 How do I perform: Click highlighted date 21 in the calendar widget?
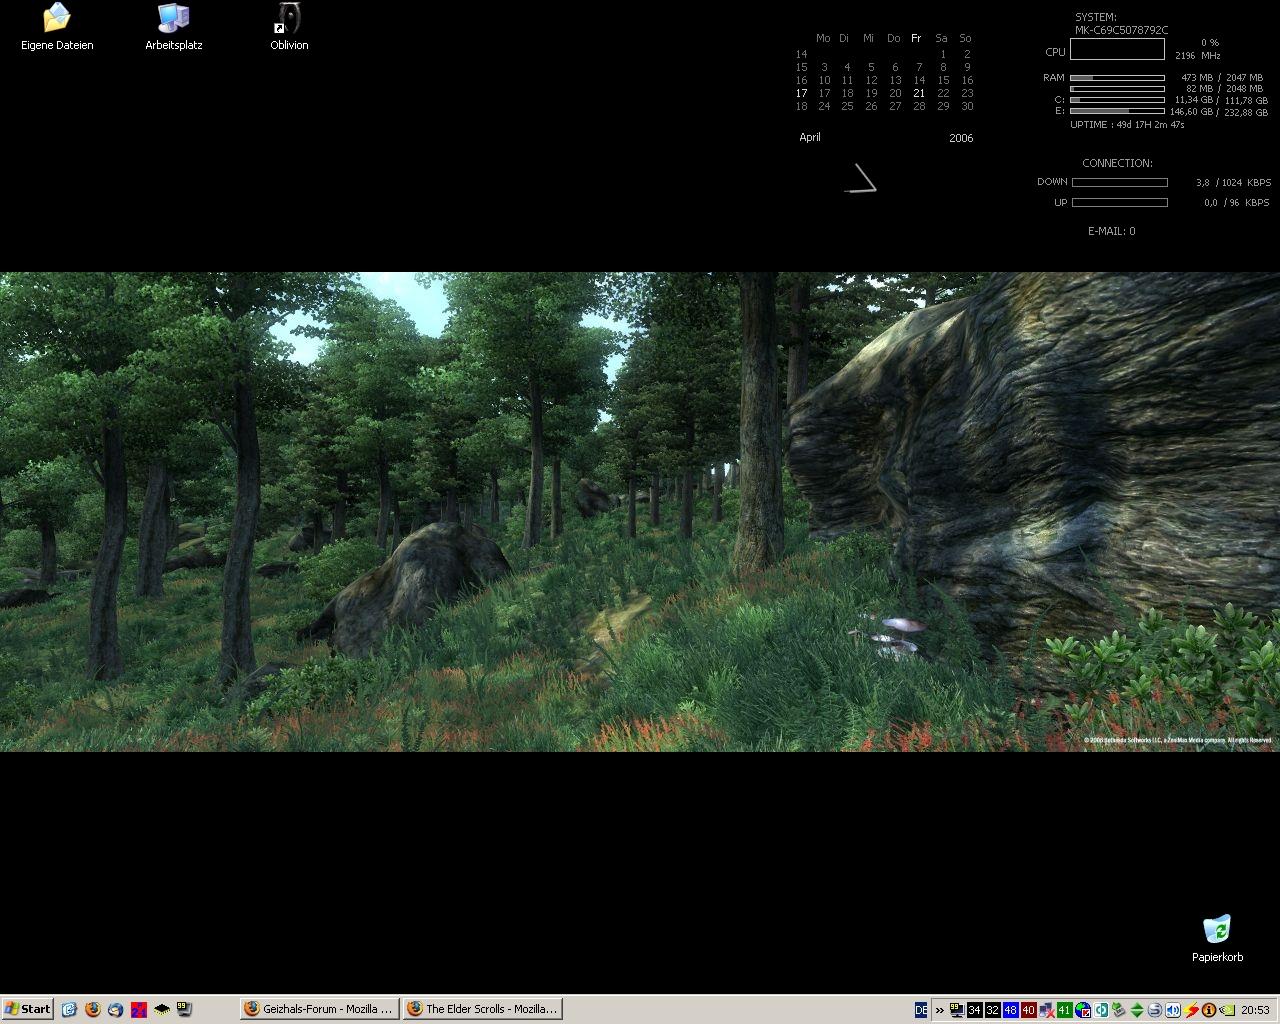919,93
